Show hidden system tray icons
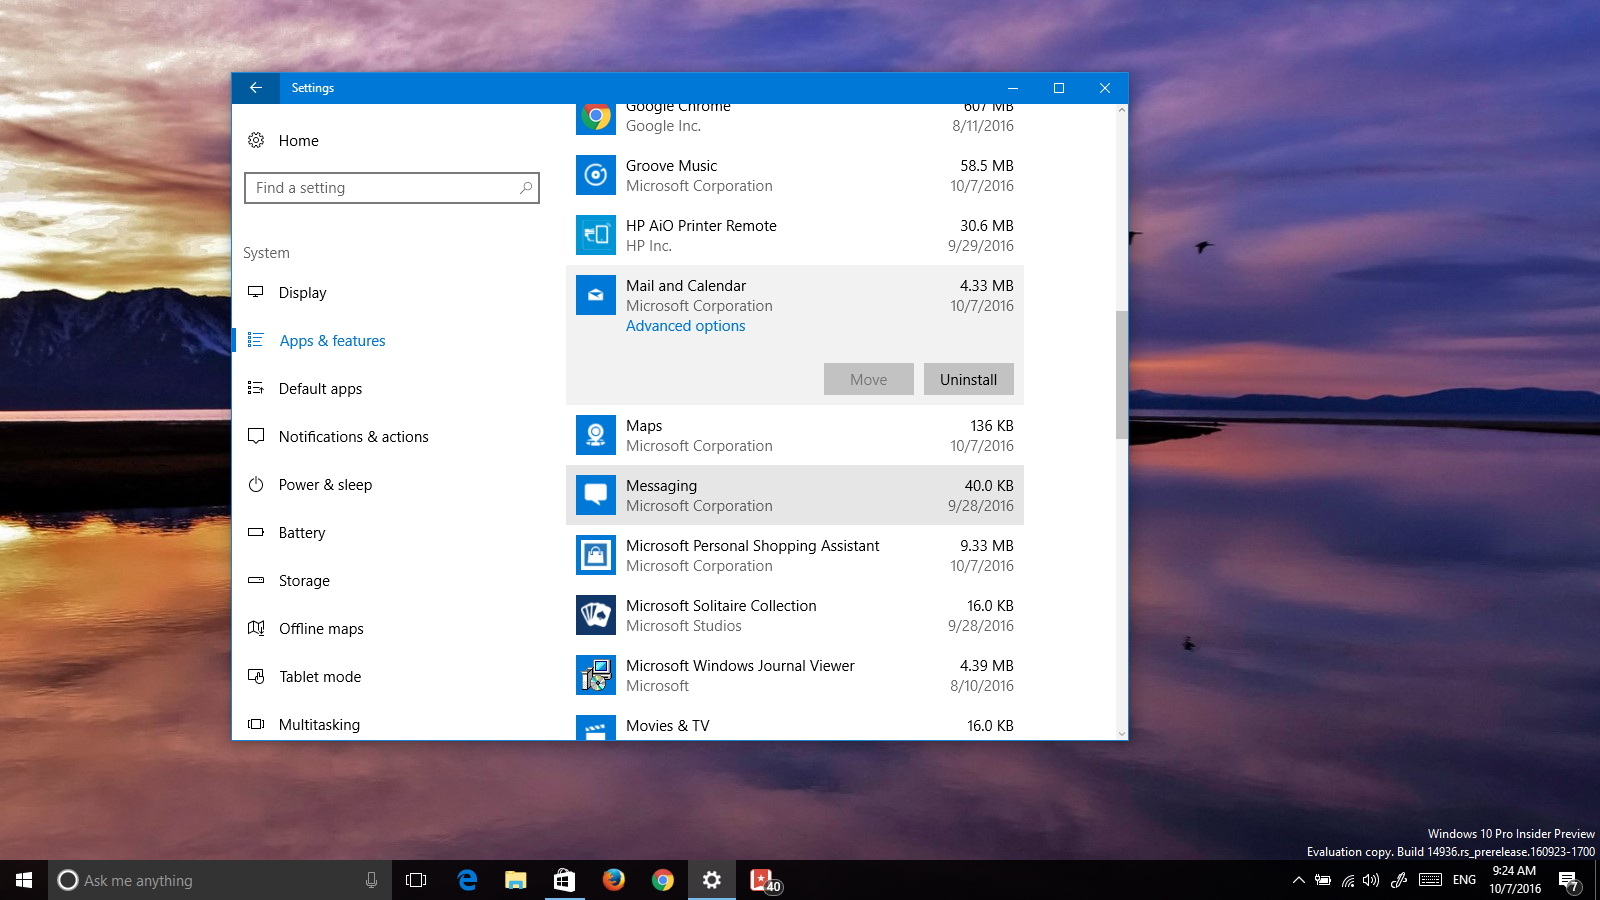This screenshot has width=1600, height=900. [x=1298, y=880]
